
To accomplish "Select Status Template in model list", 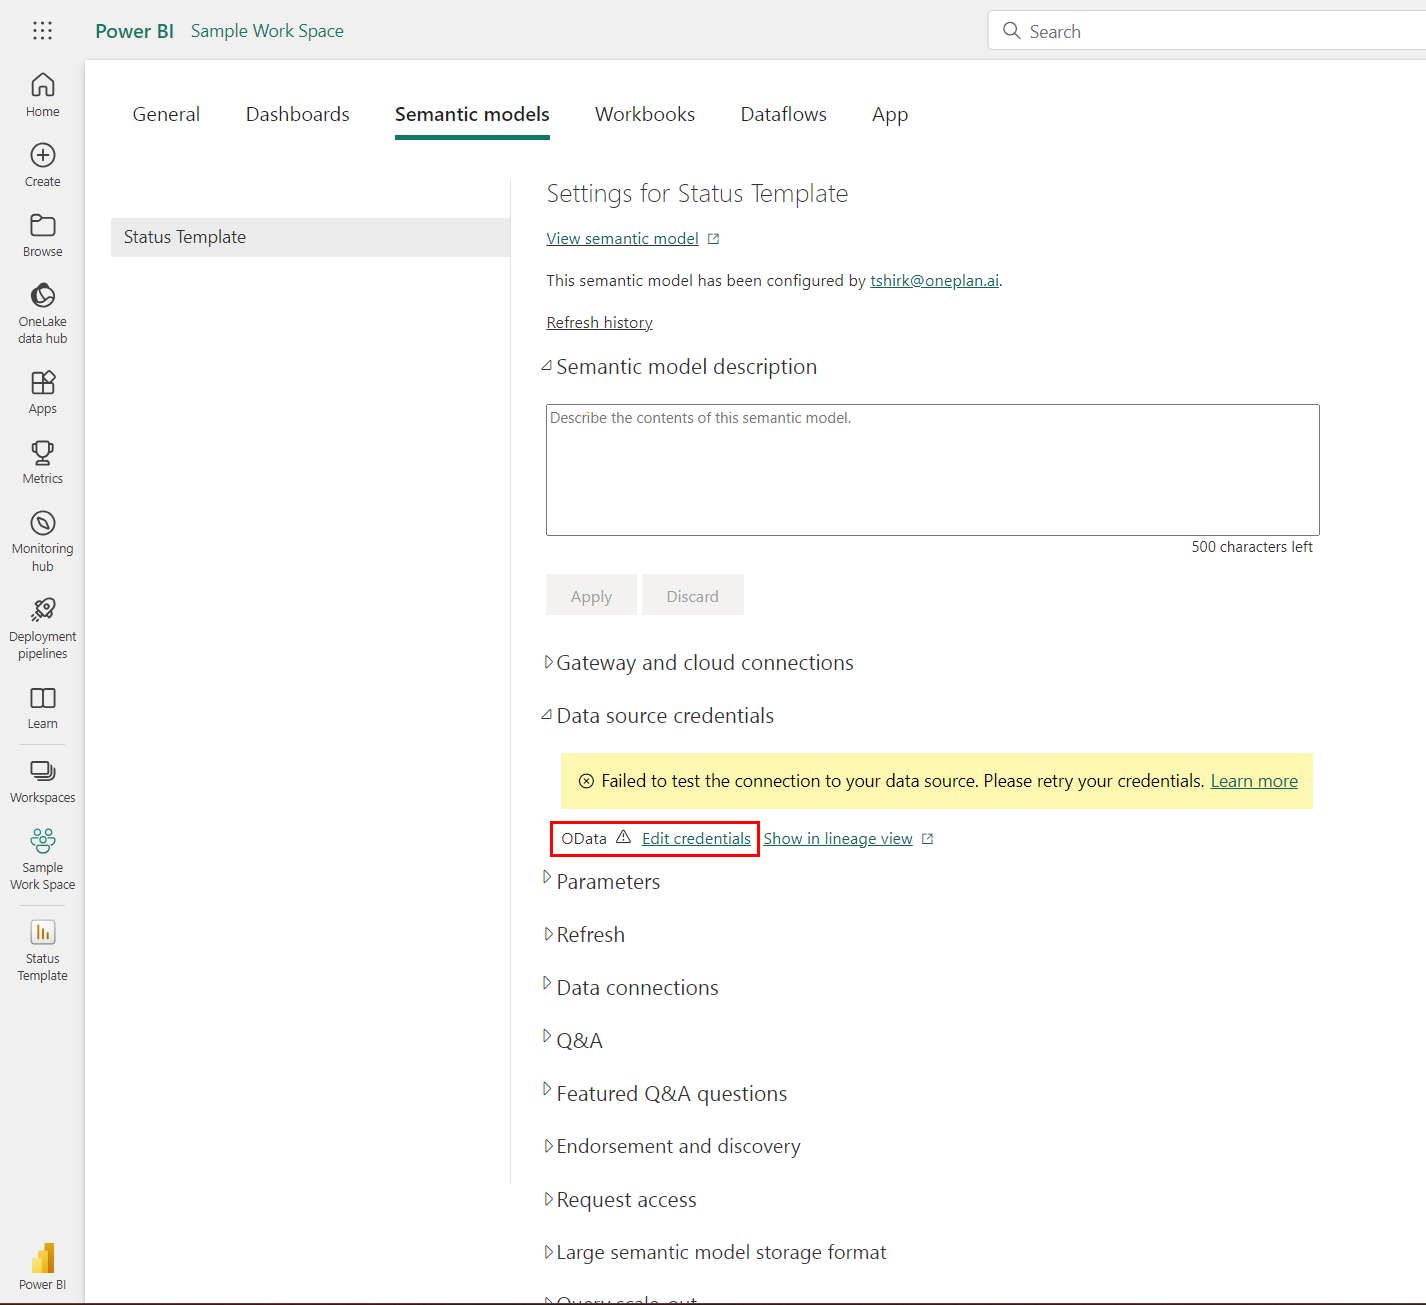I will pos(310,237).
